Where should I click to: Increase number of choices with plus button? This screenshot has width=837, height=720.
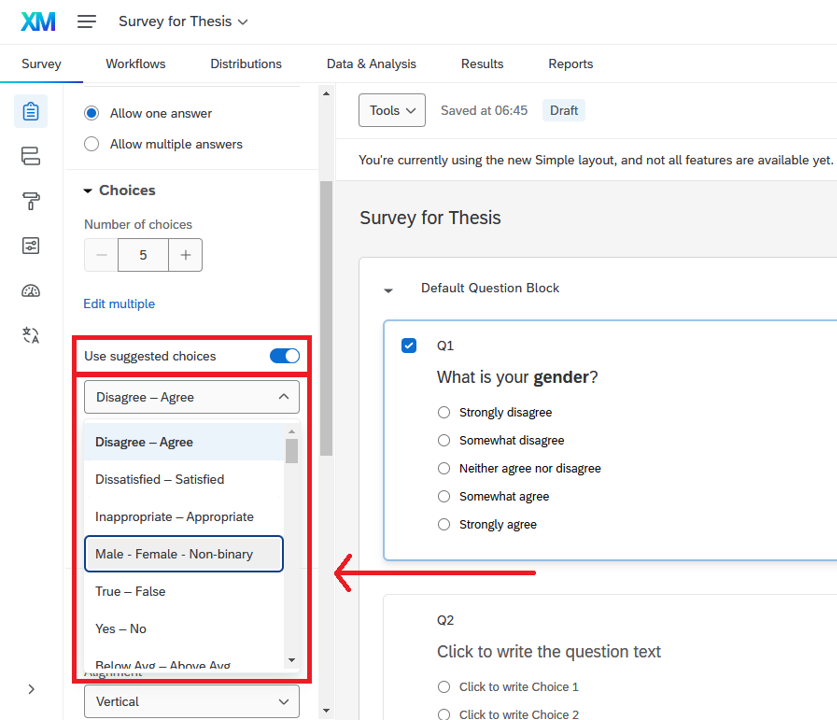coord(185,255)
